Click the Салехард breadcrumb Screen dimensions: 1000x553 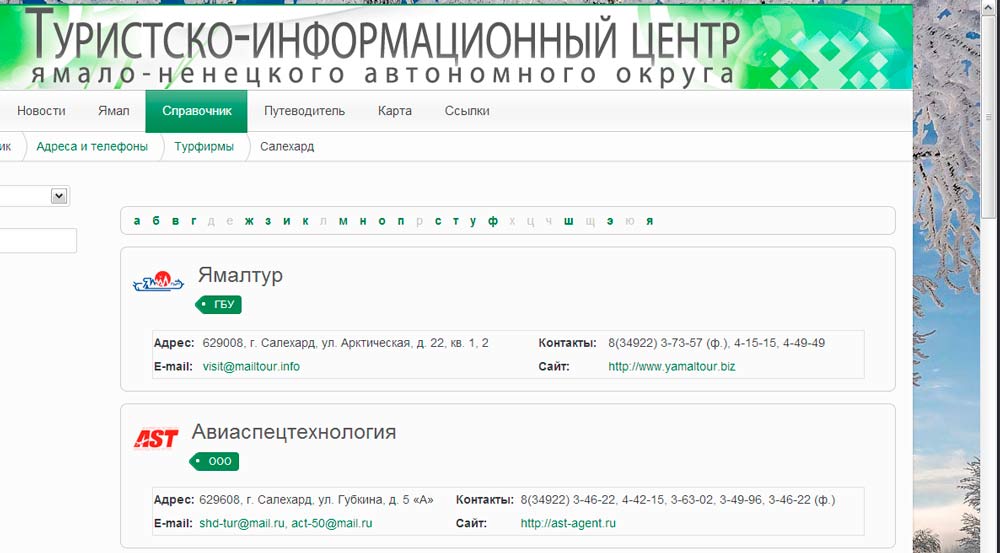[x=287, y=147]
